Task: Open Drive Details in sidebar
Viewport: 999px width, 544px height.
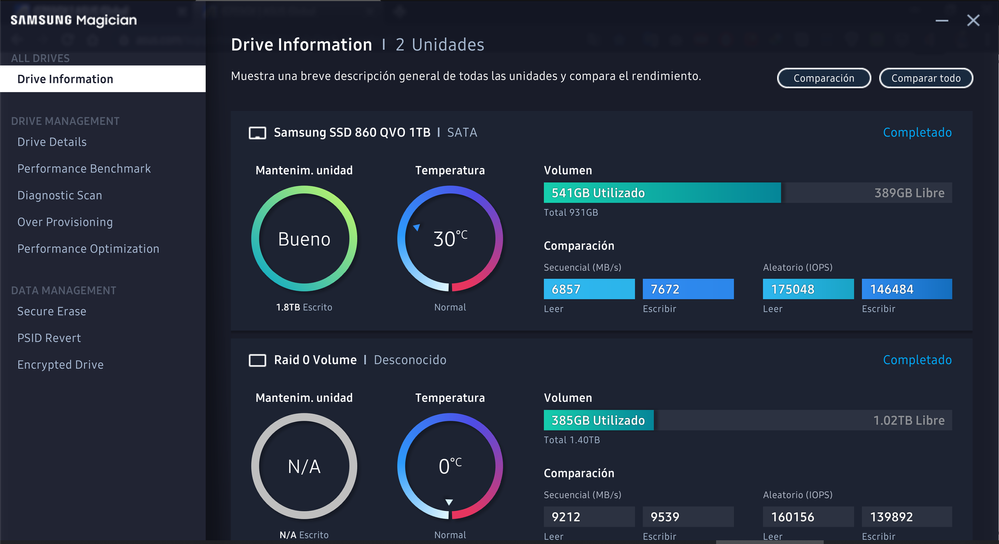Action: point(52,142)
